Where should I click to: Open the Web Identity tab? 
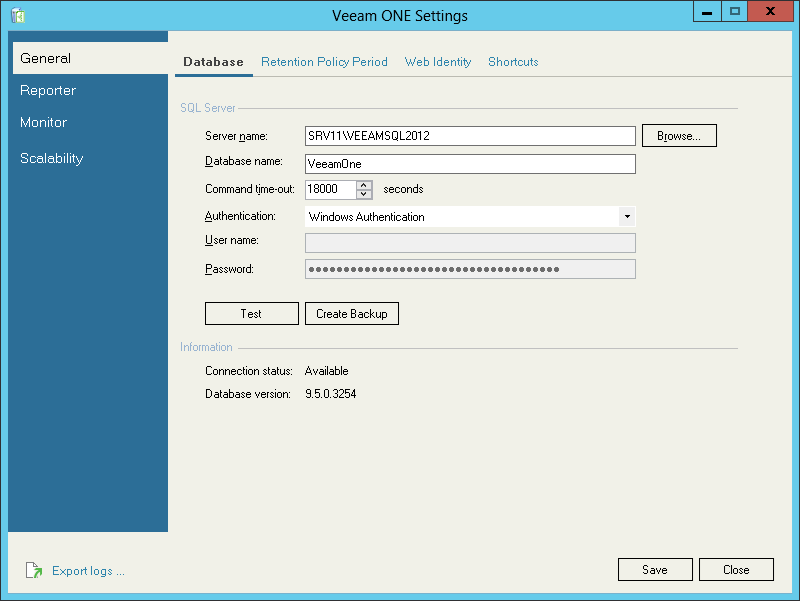click(438, 62)
